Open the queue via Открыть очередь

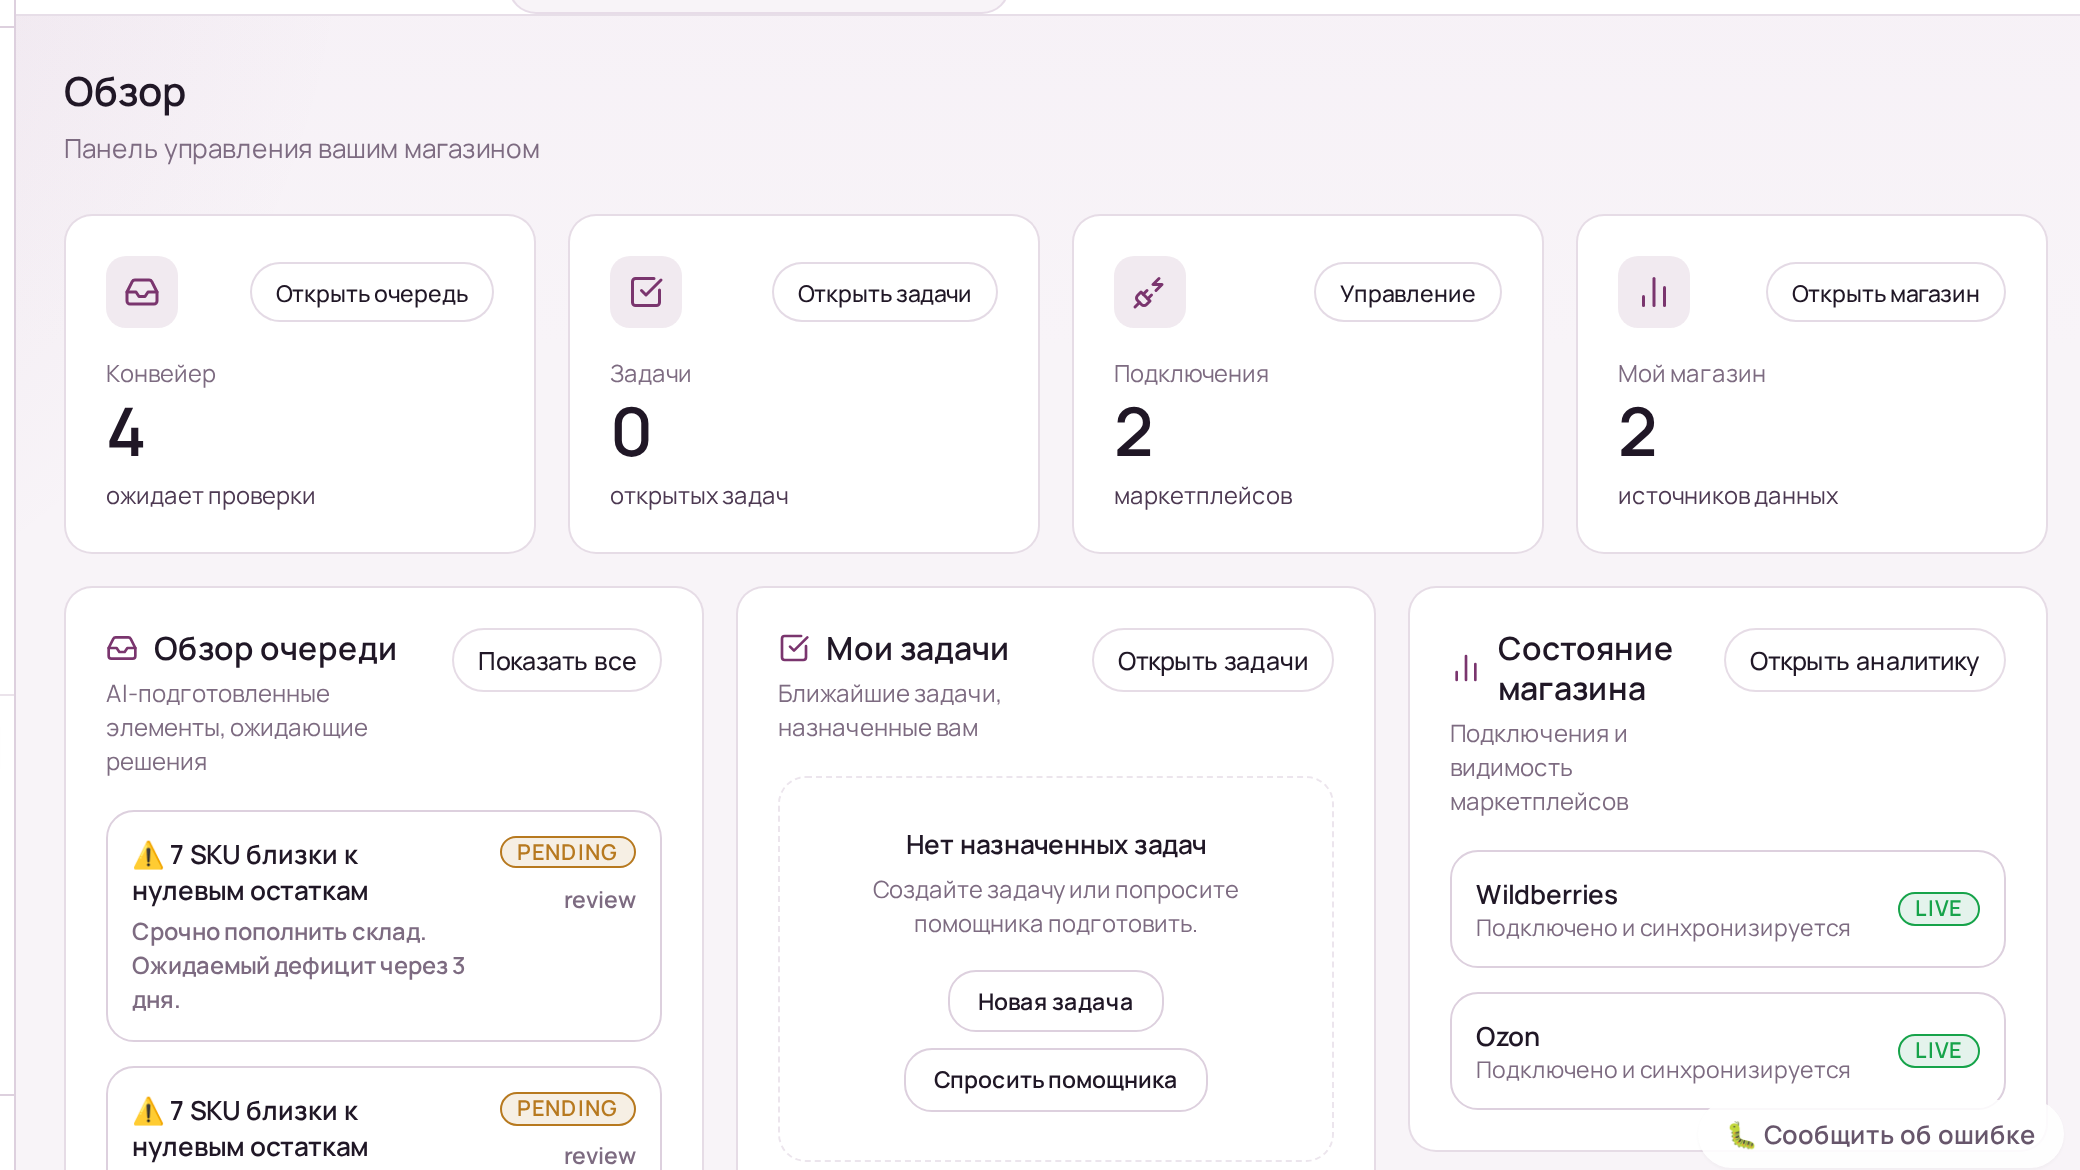(x=371, y=293)
